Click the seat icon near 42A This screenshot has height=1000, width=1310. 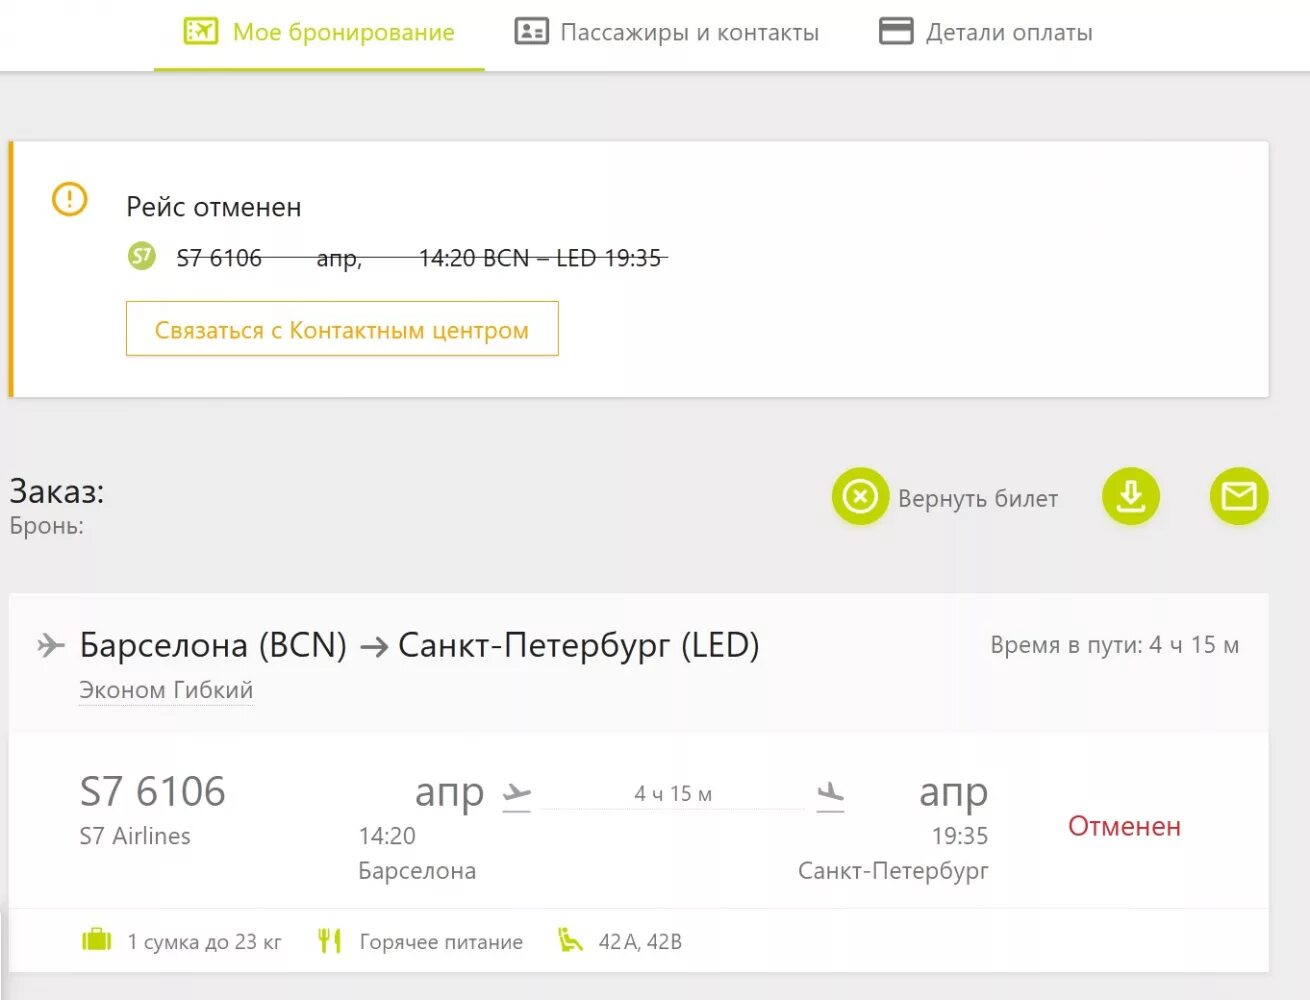coord(570,940)
